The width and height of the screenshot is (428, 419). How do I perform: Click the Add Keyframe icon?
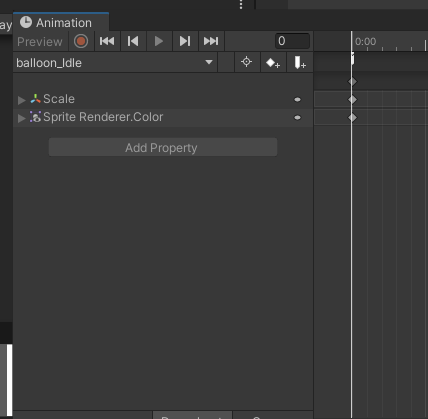pyautogui.click(x=273, y=62)
